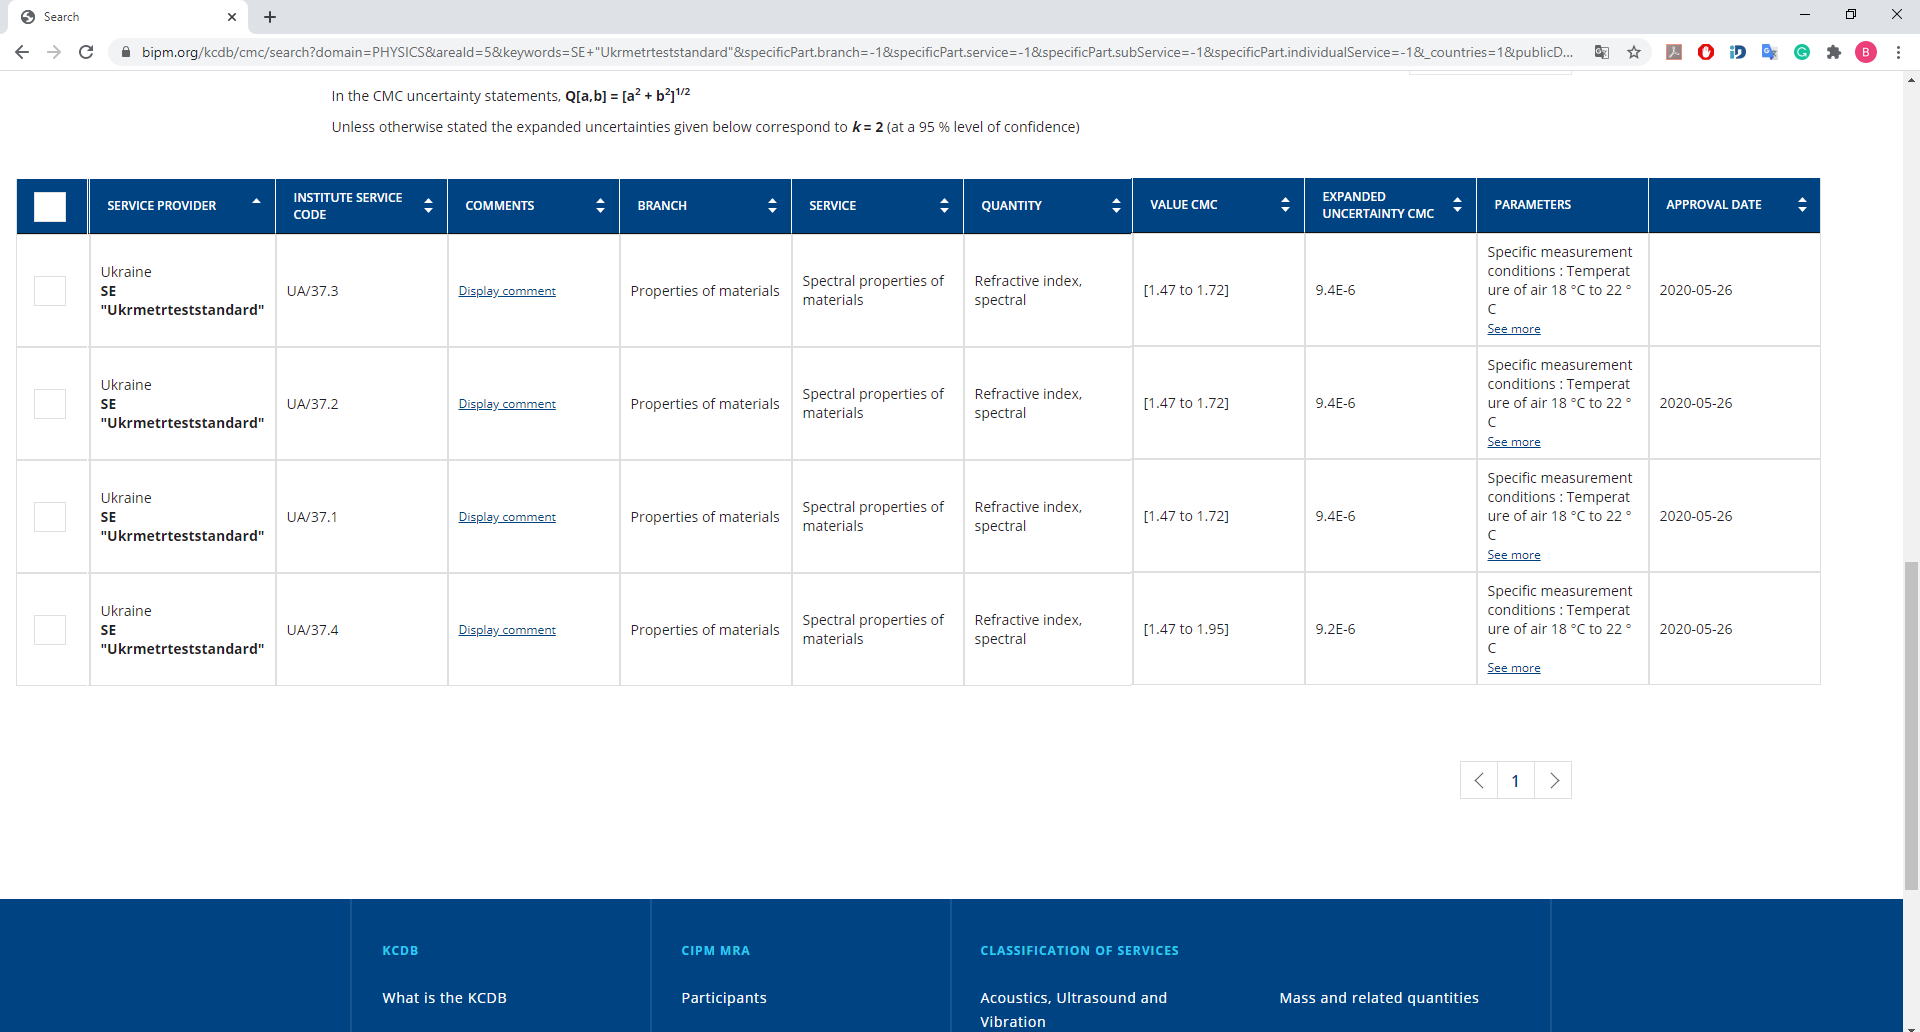
Task: Close the Search tab
Action: 232,17
